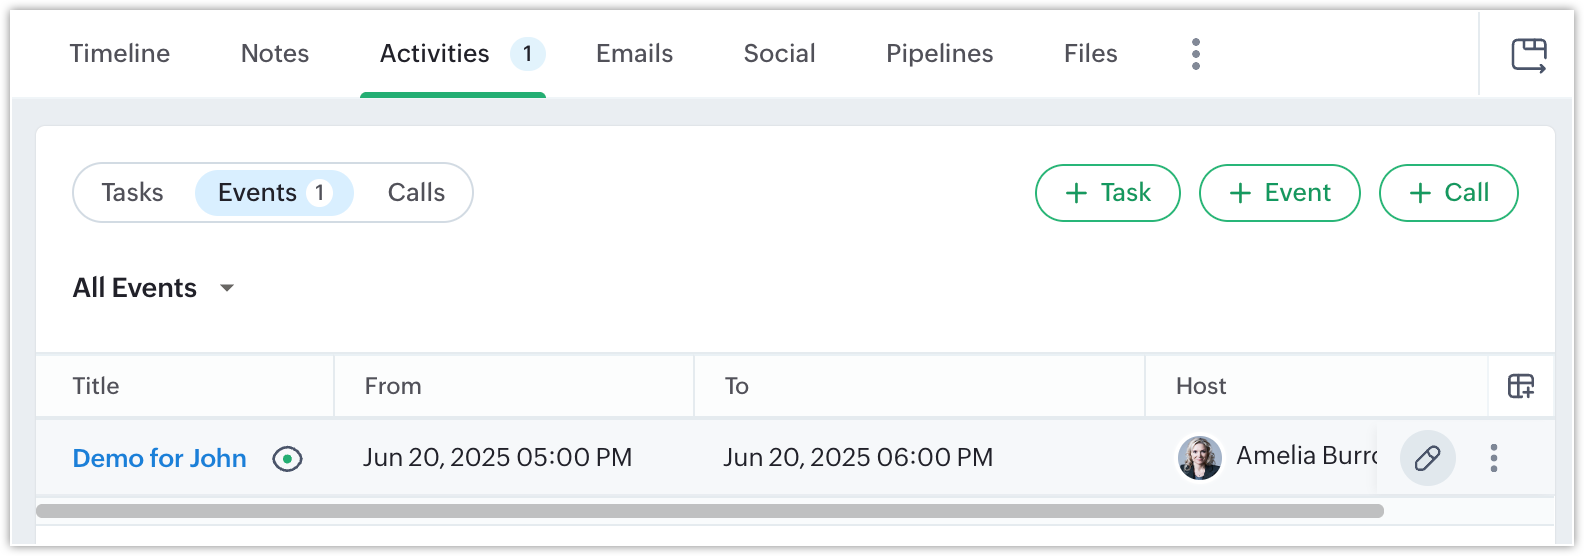Open the manage columns table icon
The height and width of the screenshot is (556, 1584).
point(1521,386)
